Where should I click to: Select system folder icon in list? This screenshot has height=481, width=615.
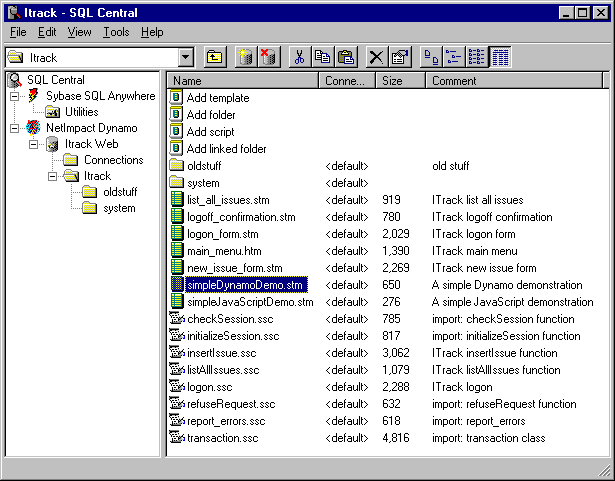tap(176, 182)
